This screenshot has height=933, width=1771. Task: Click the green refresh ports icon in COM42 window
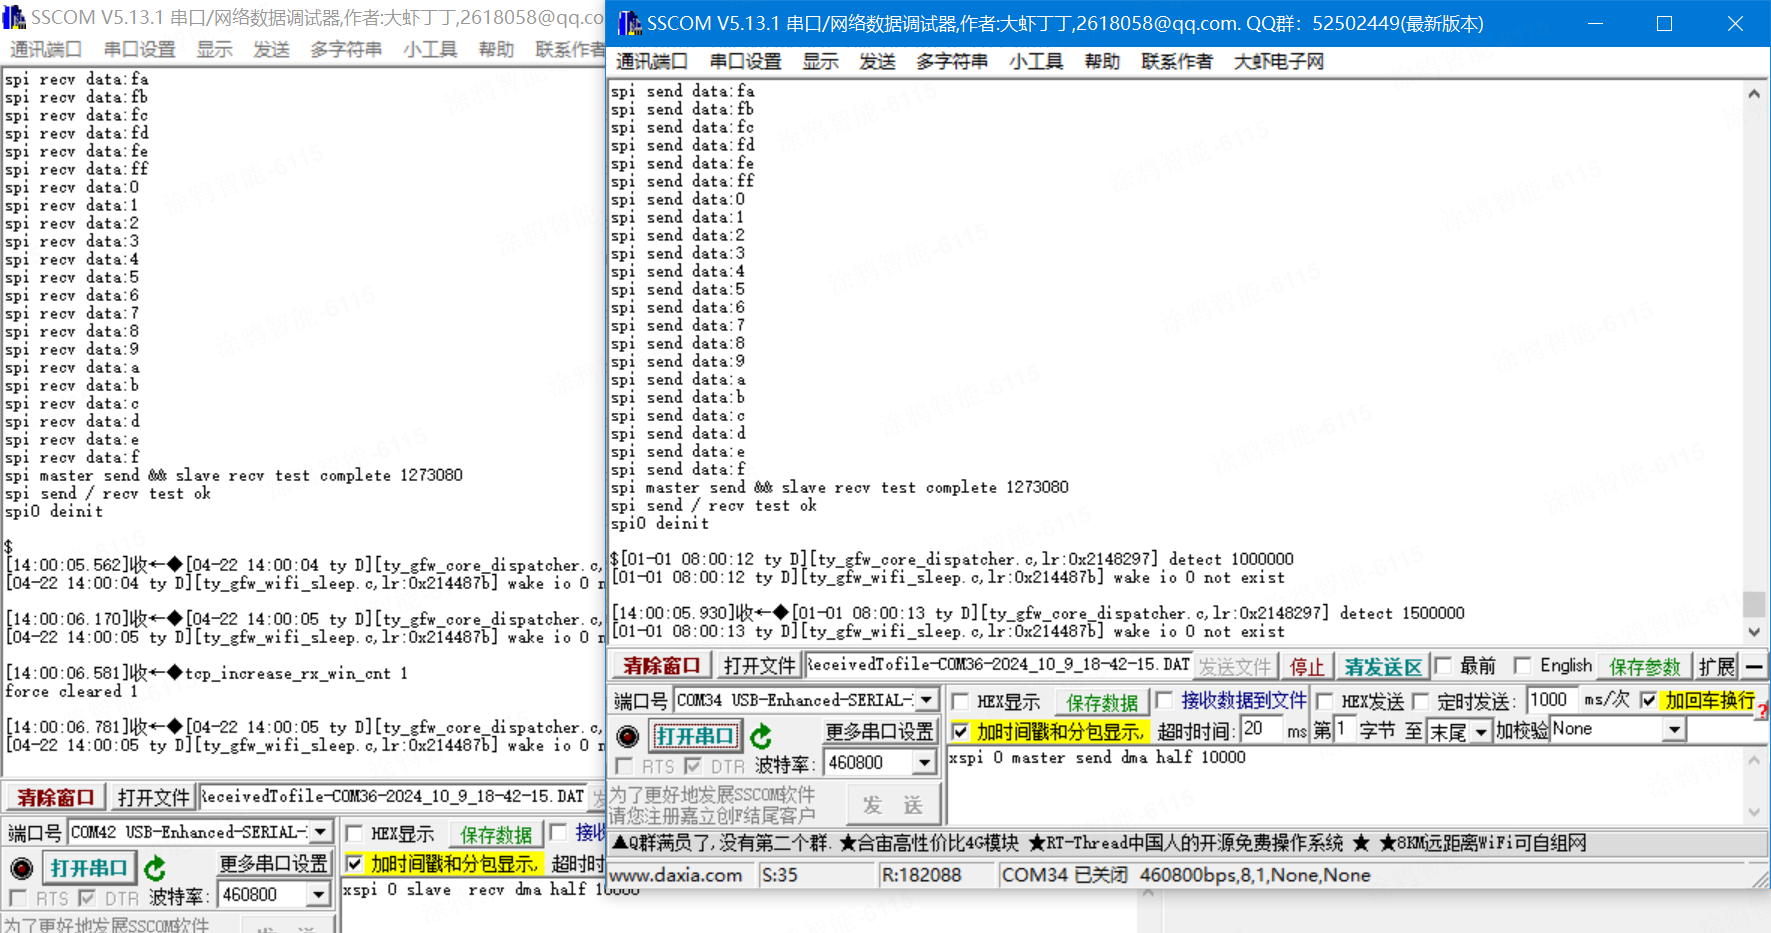[x=155, y=868]
